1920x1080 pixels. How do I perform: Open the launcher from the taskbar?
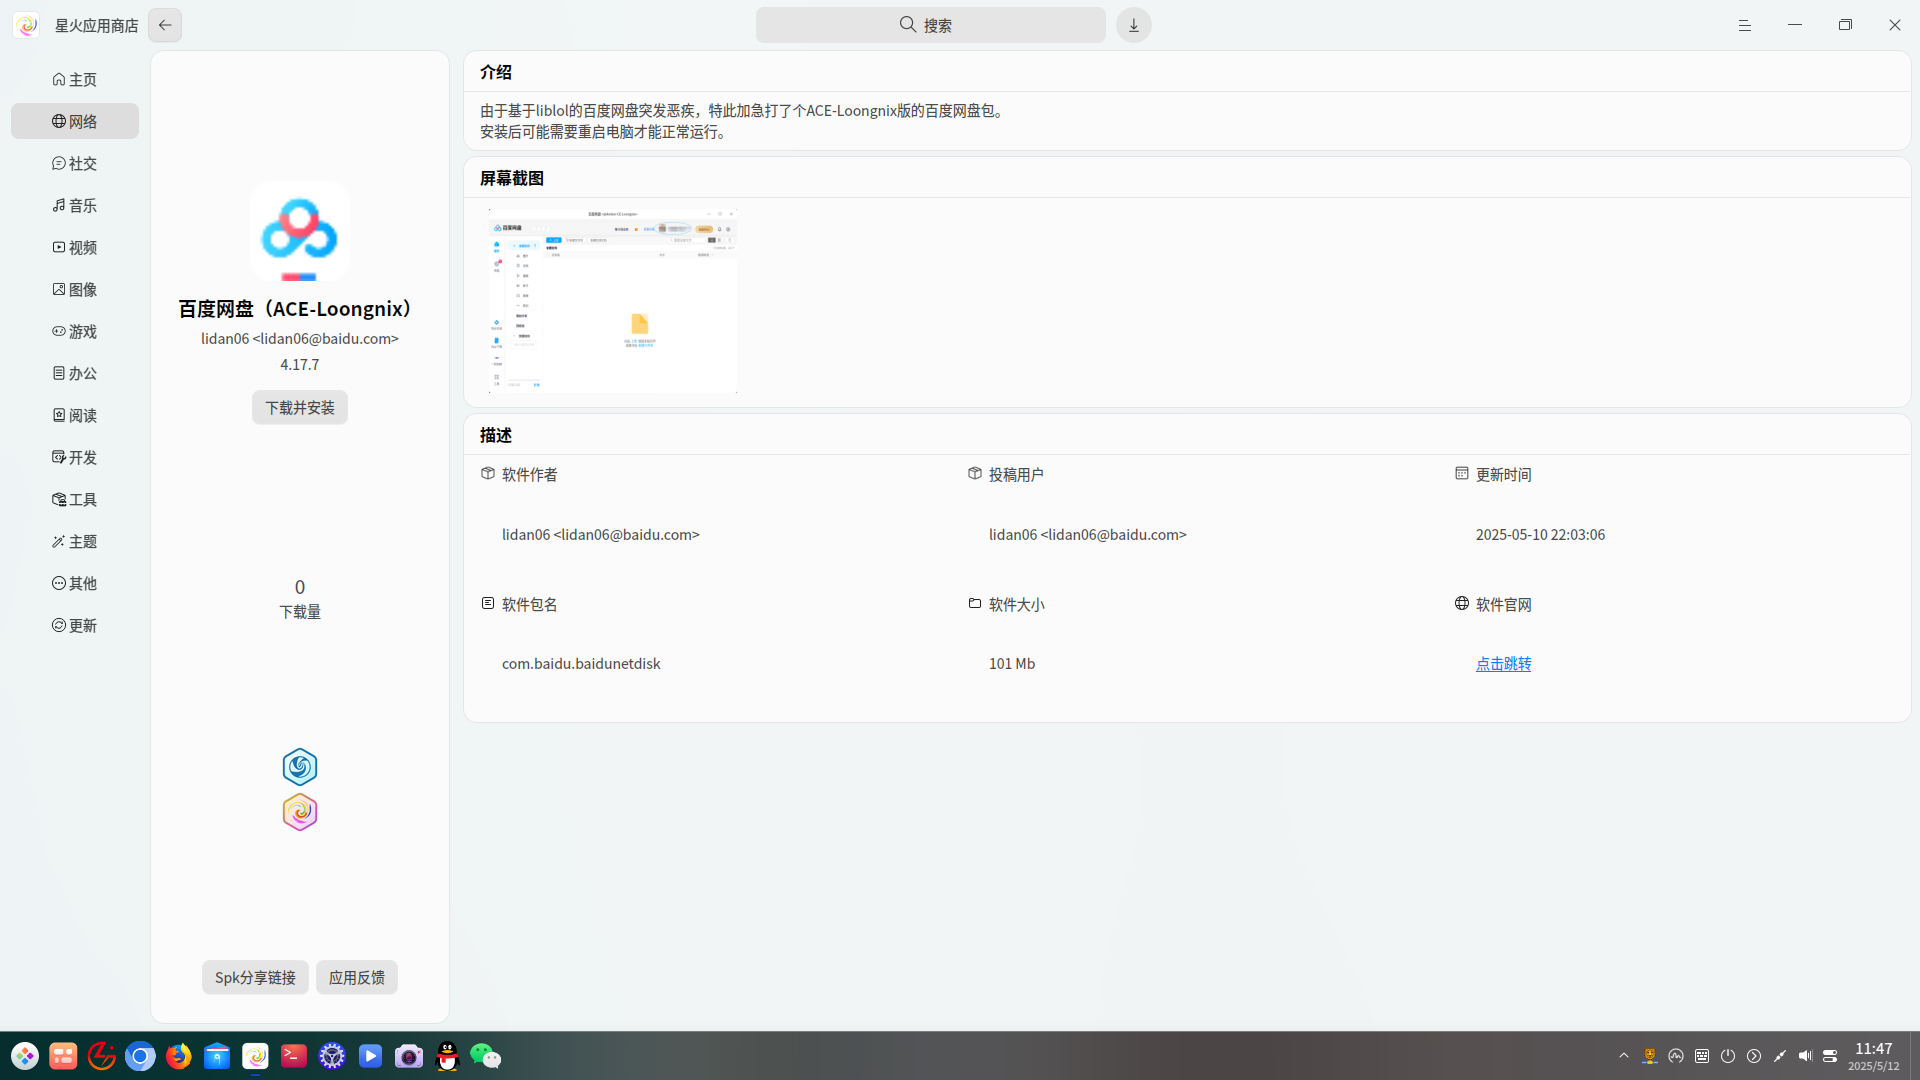(25, 1056)
